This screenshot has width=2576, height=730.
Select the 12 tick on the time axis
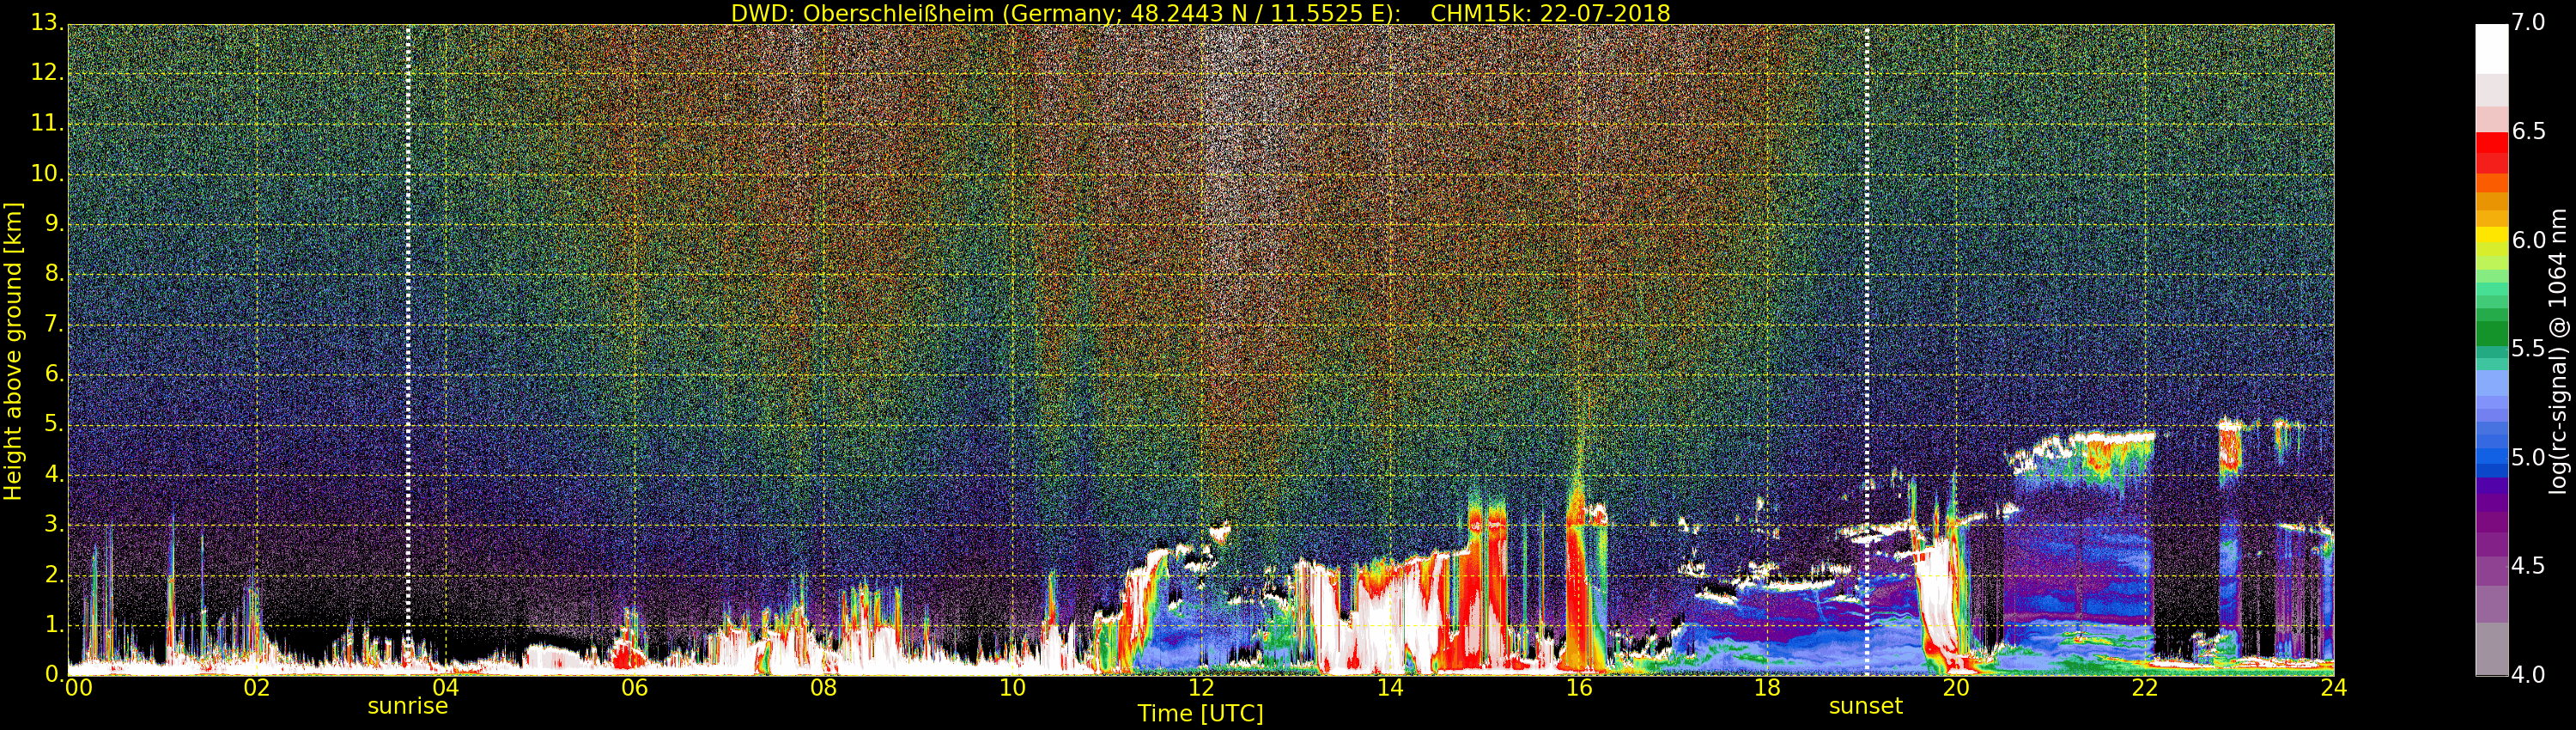[x=1201, y=688]
